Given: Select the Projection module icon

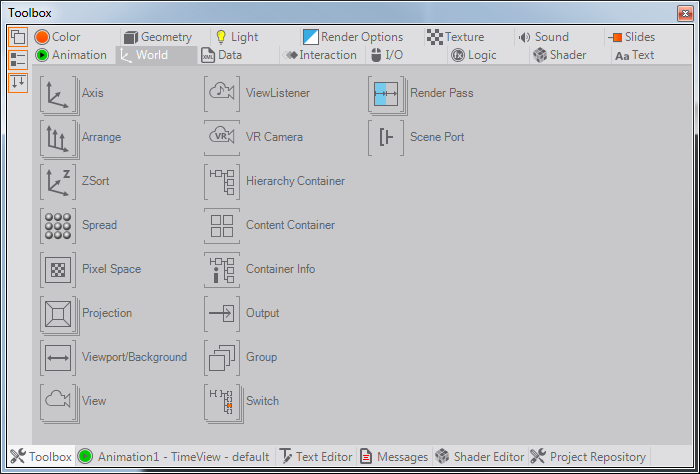Looking at the screenshot, I should (x=58, y=314).
